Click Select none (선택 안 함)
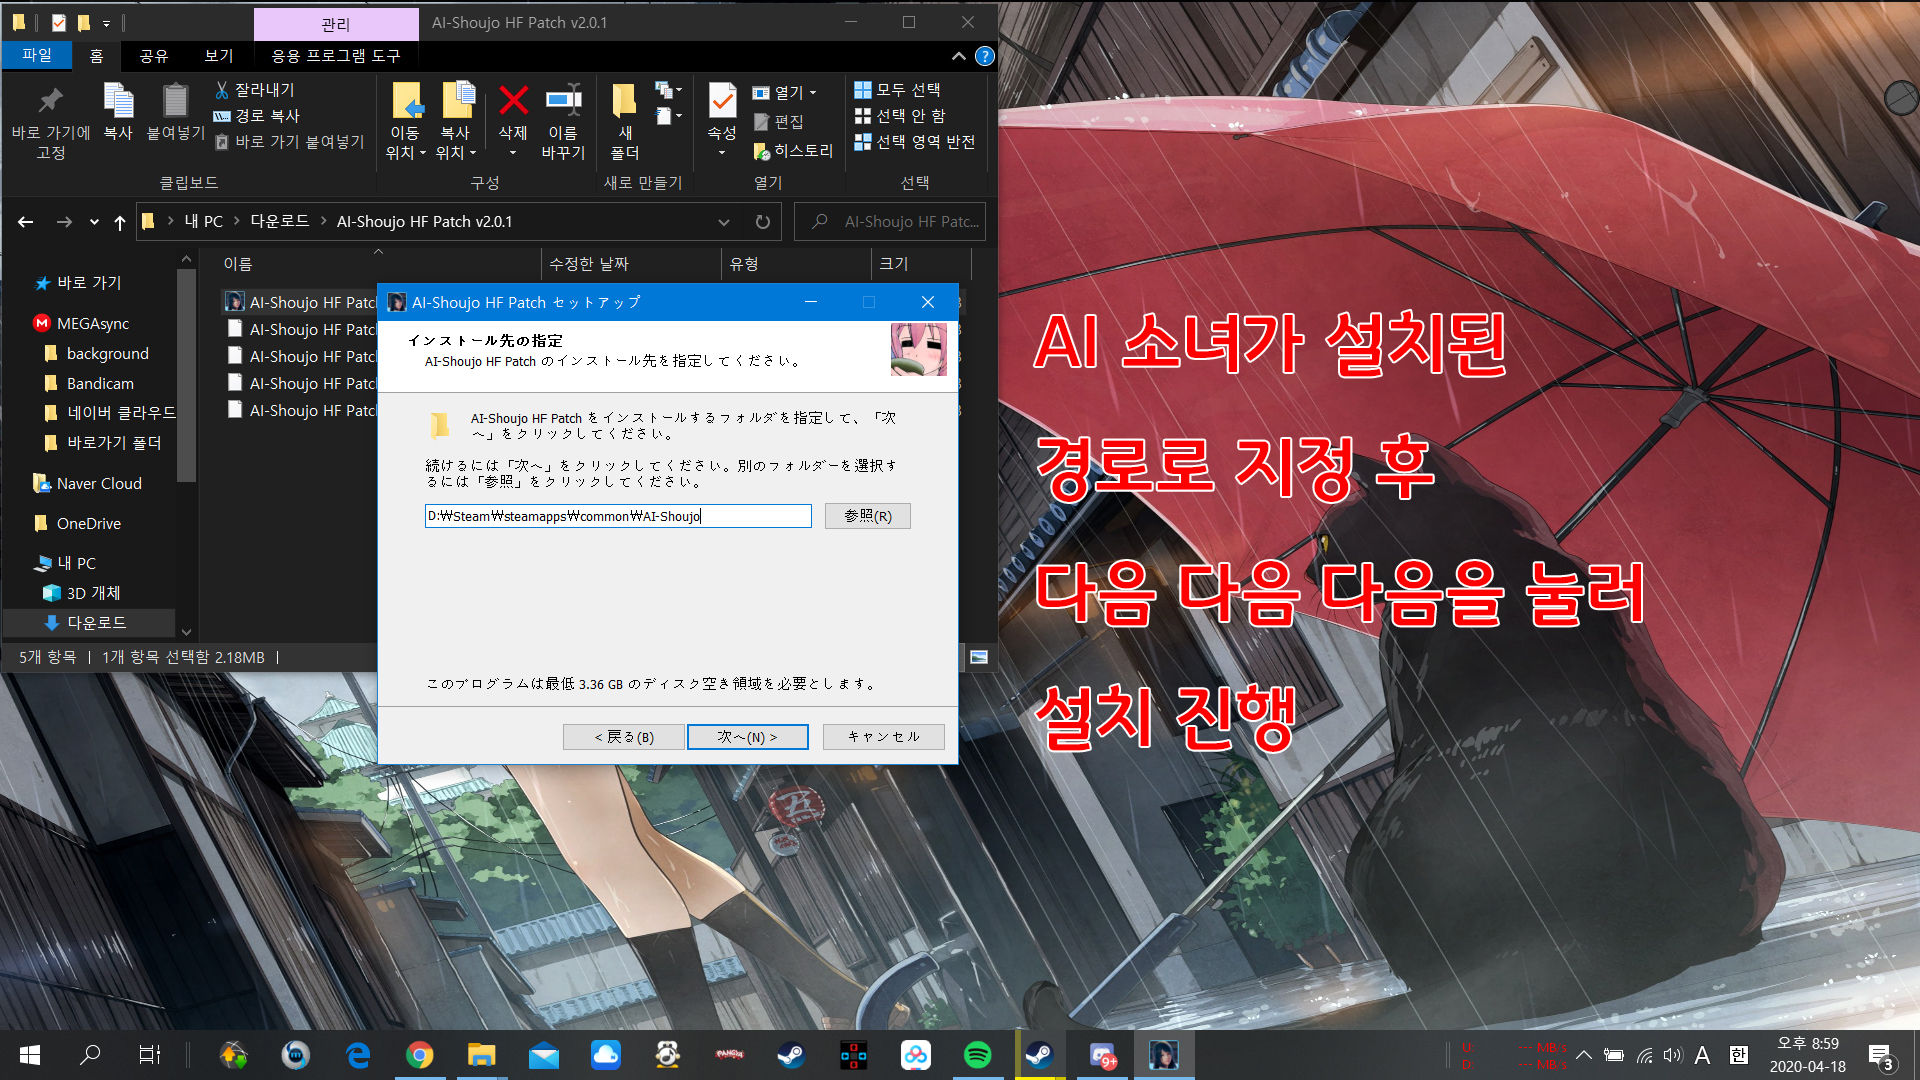 click(900, 116)
